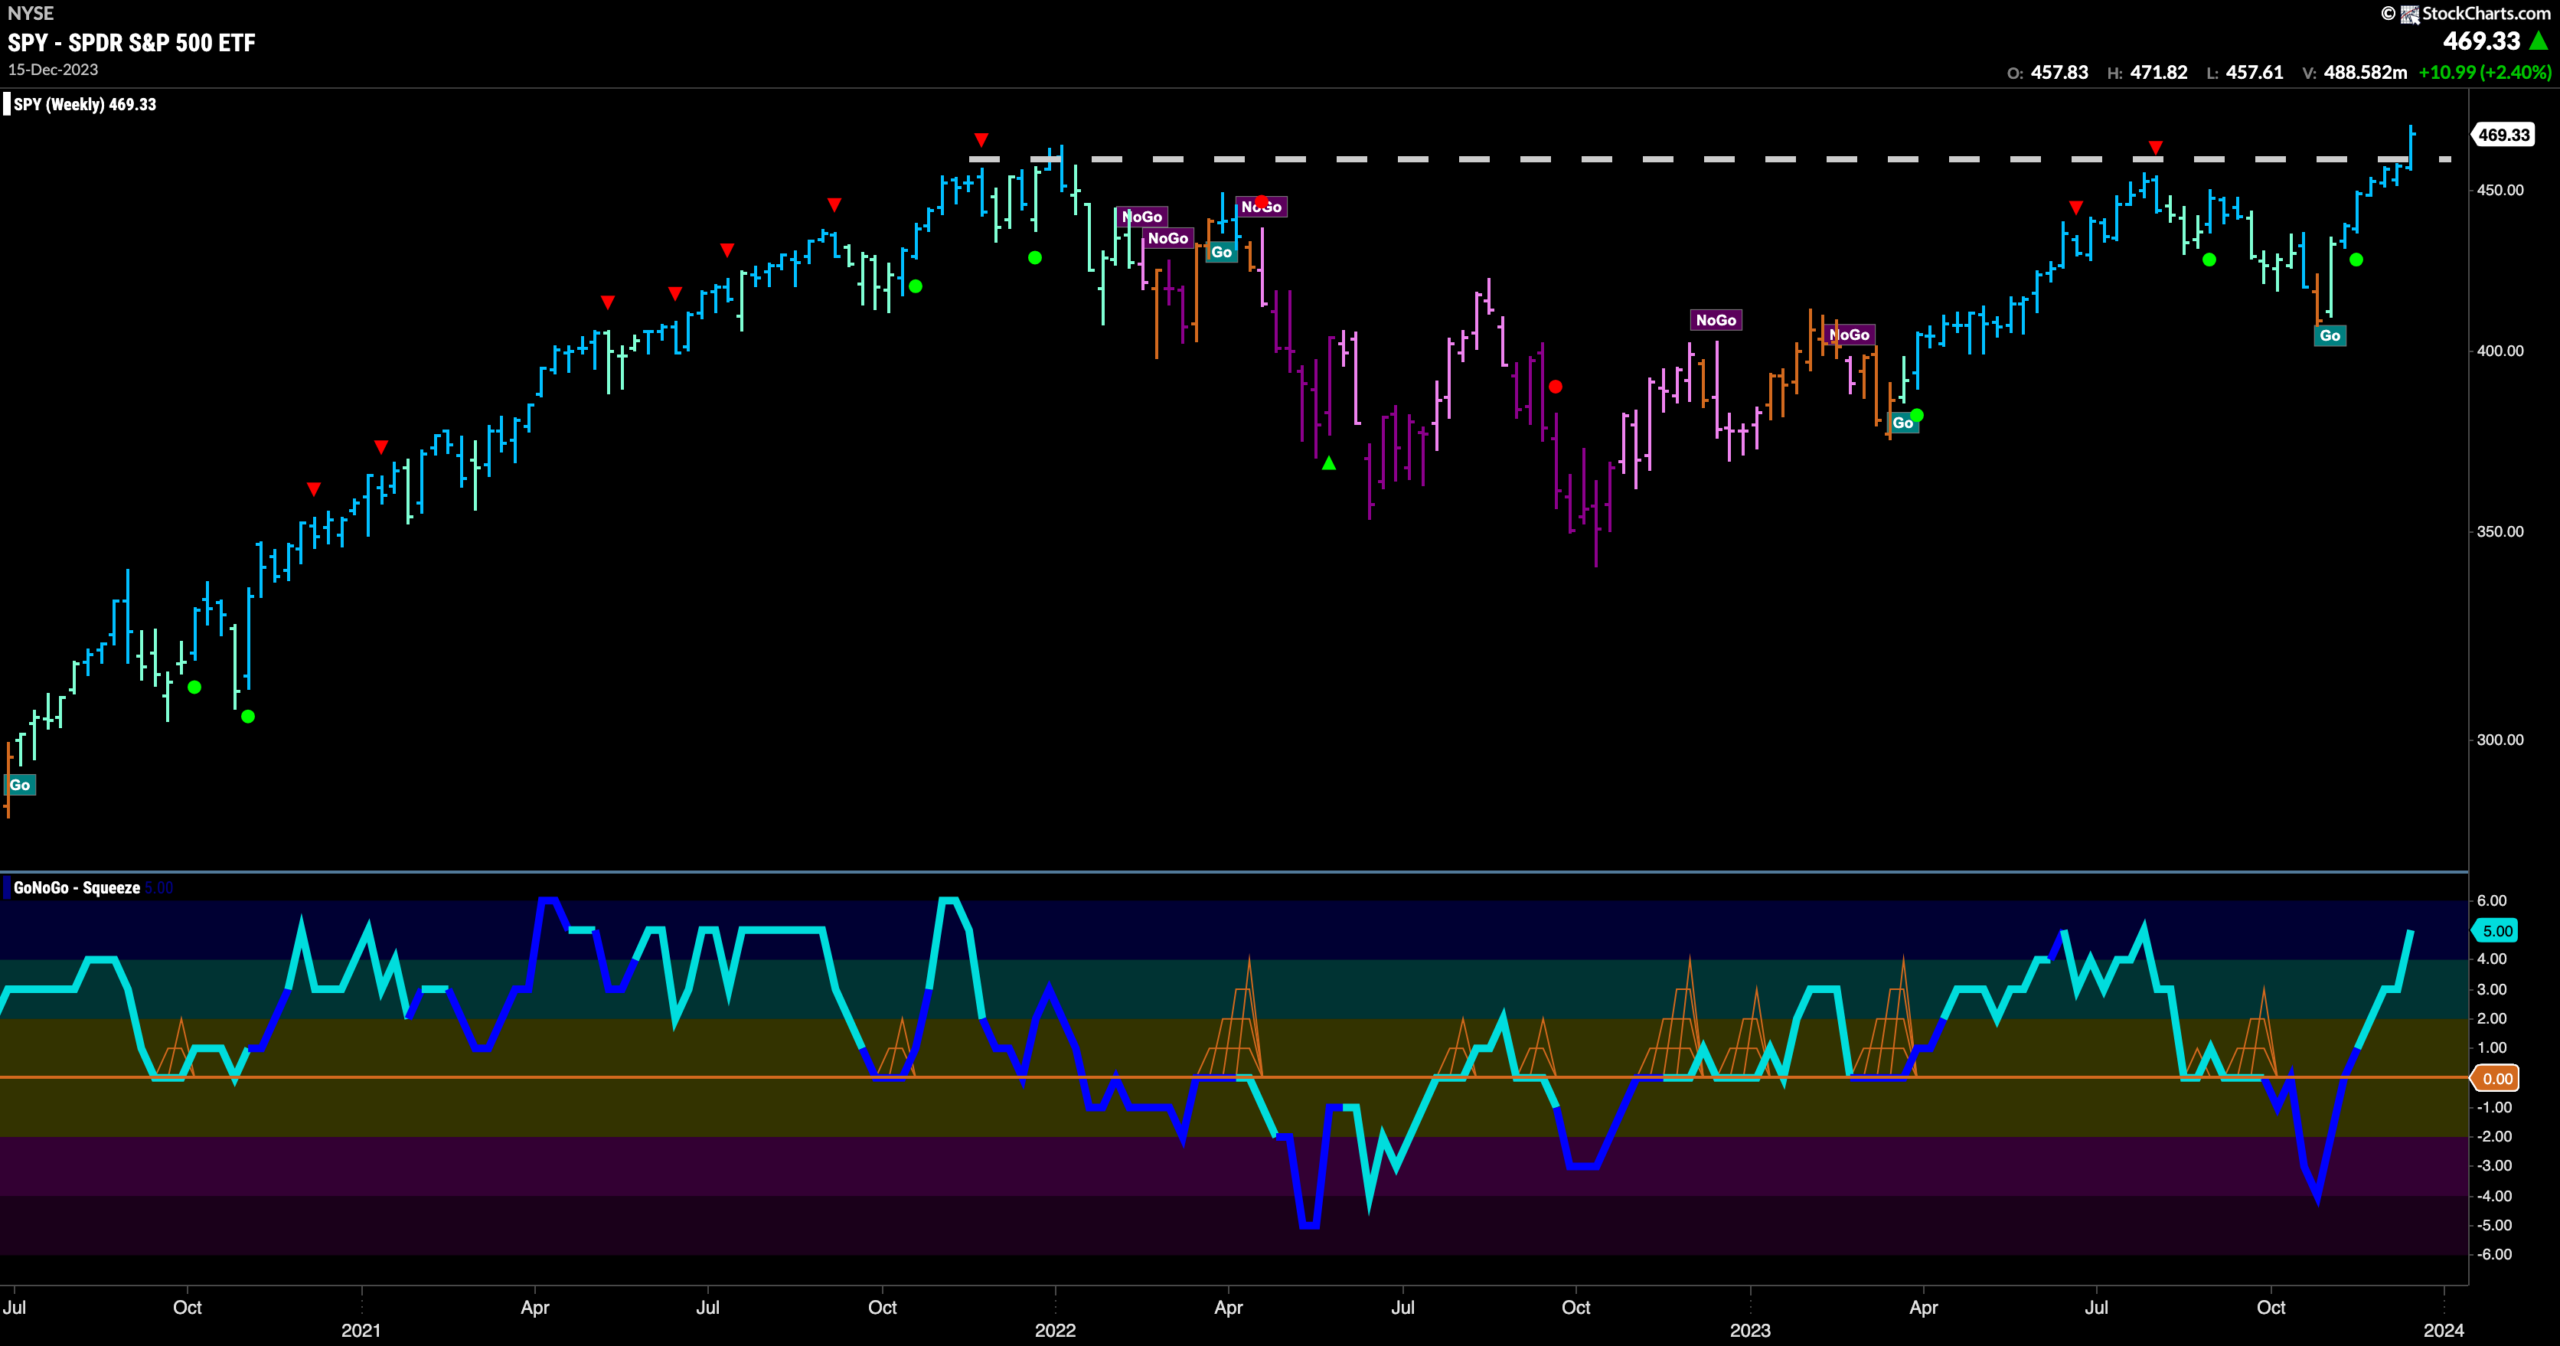Image resolution: width=2560 pixels, height=1346 pixels.
Task: Click the red triangle above the July 2023 peak
Action: click(2156, 148)
